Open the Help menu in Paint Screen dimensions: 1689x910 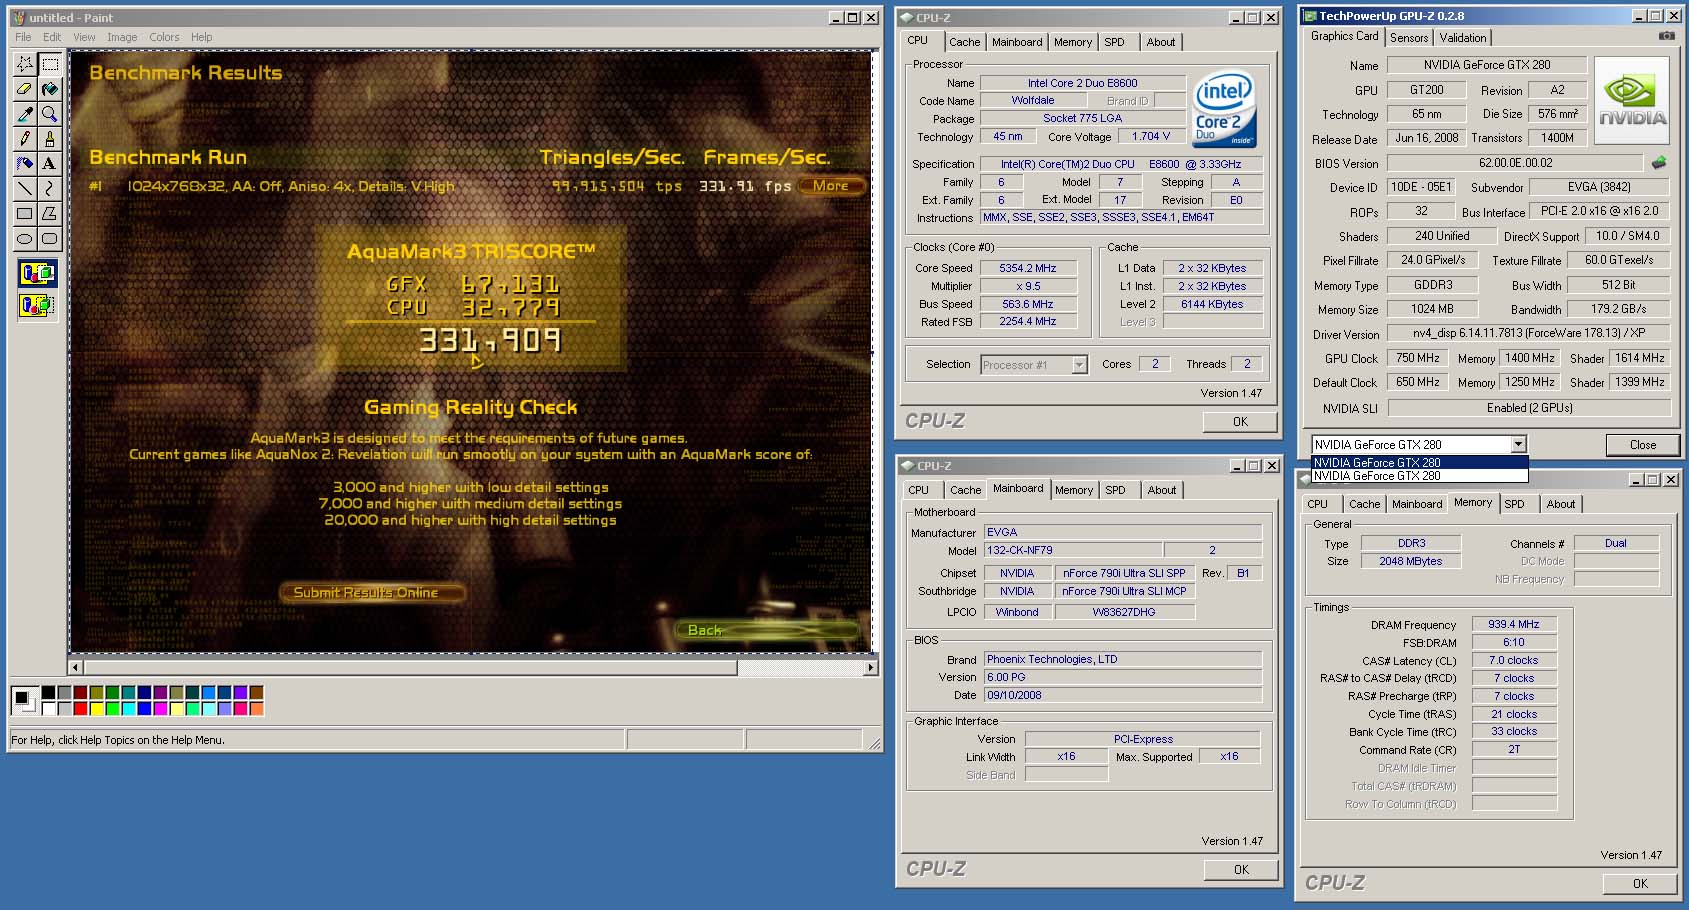(x=201, y=37)
